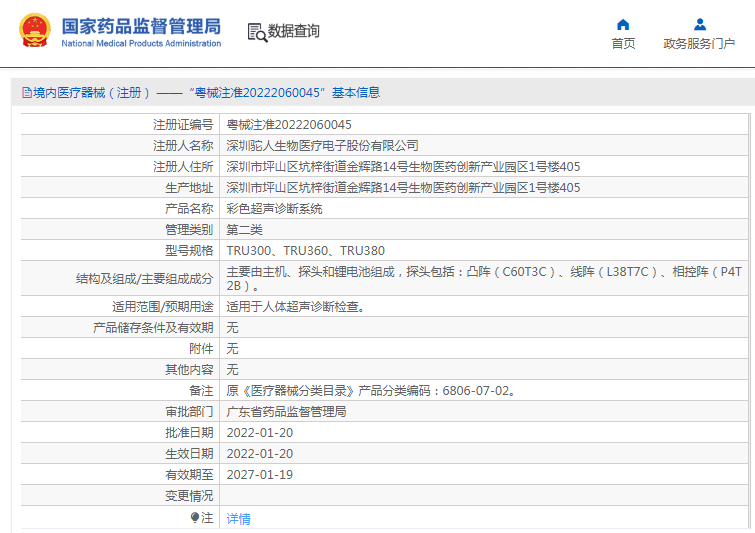
Task: Click 适用于人体超声诊断检查 value
Action: click(x=296, y=307)
